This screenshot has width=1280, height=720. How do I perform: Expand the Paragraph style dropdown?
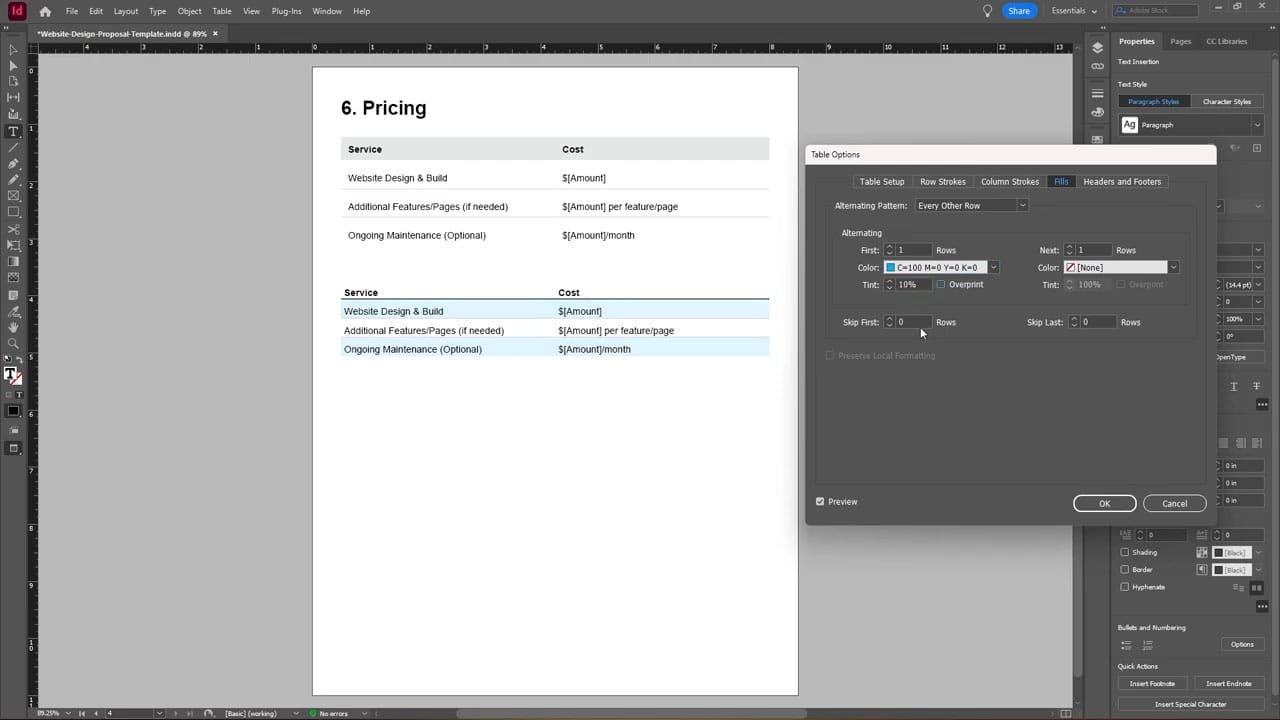[x=1256, y=124]
